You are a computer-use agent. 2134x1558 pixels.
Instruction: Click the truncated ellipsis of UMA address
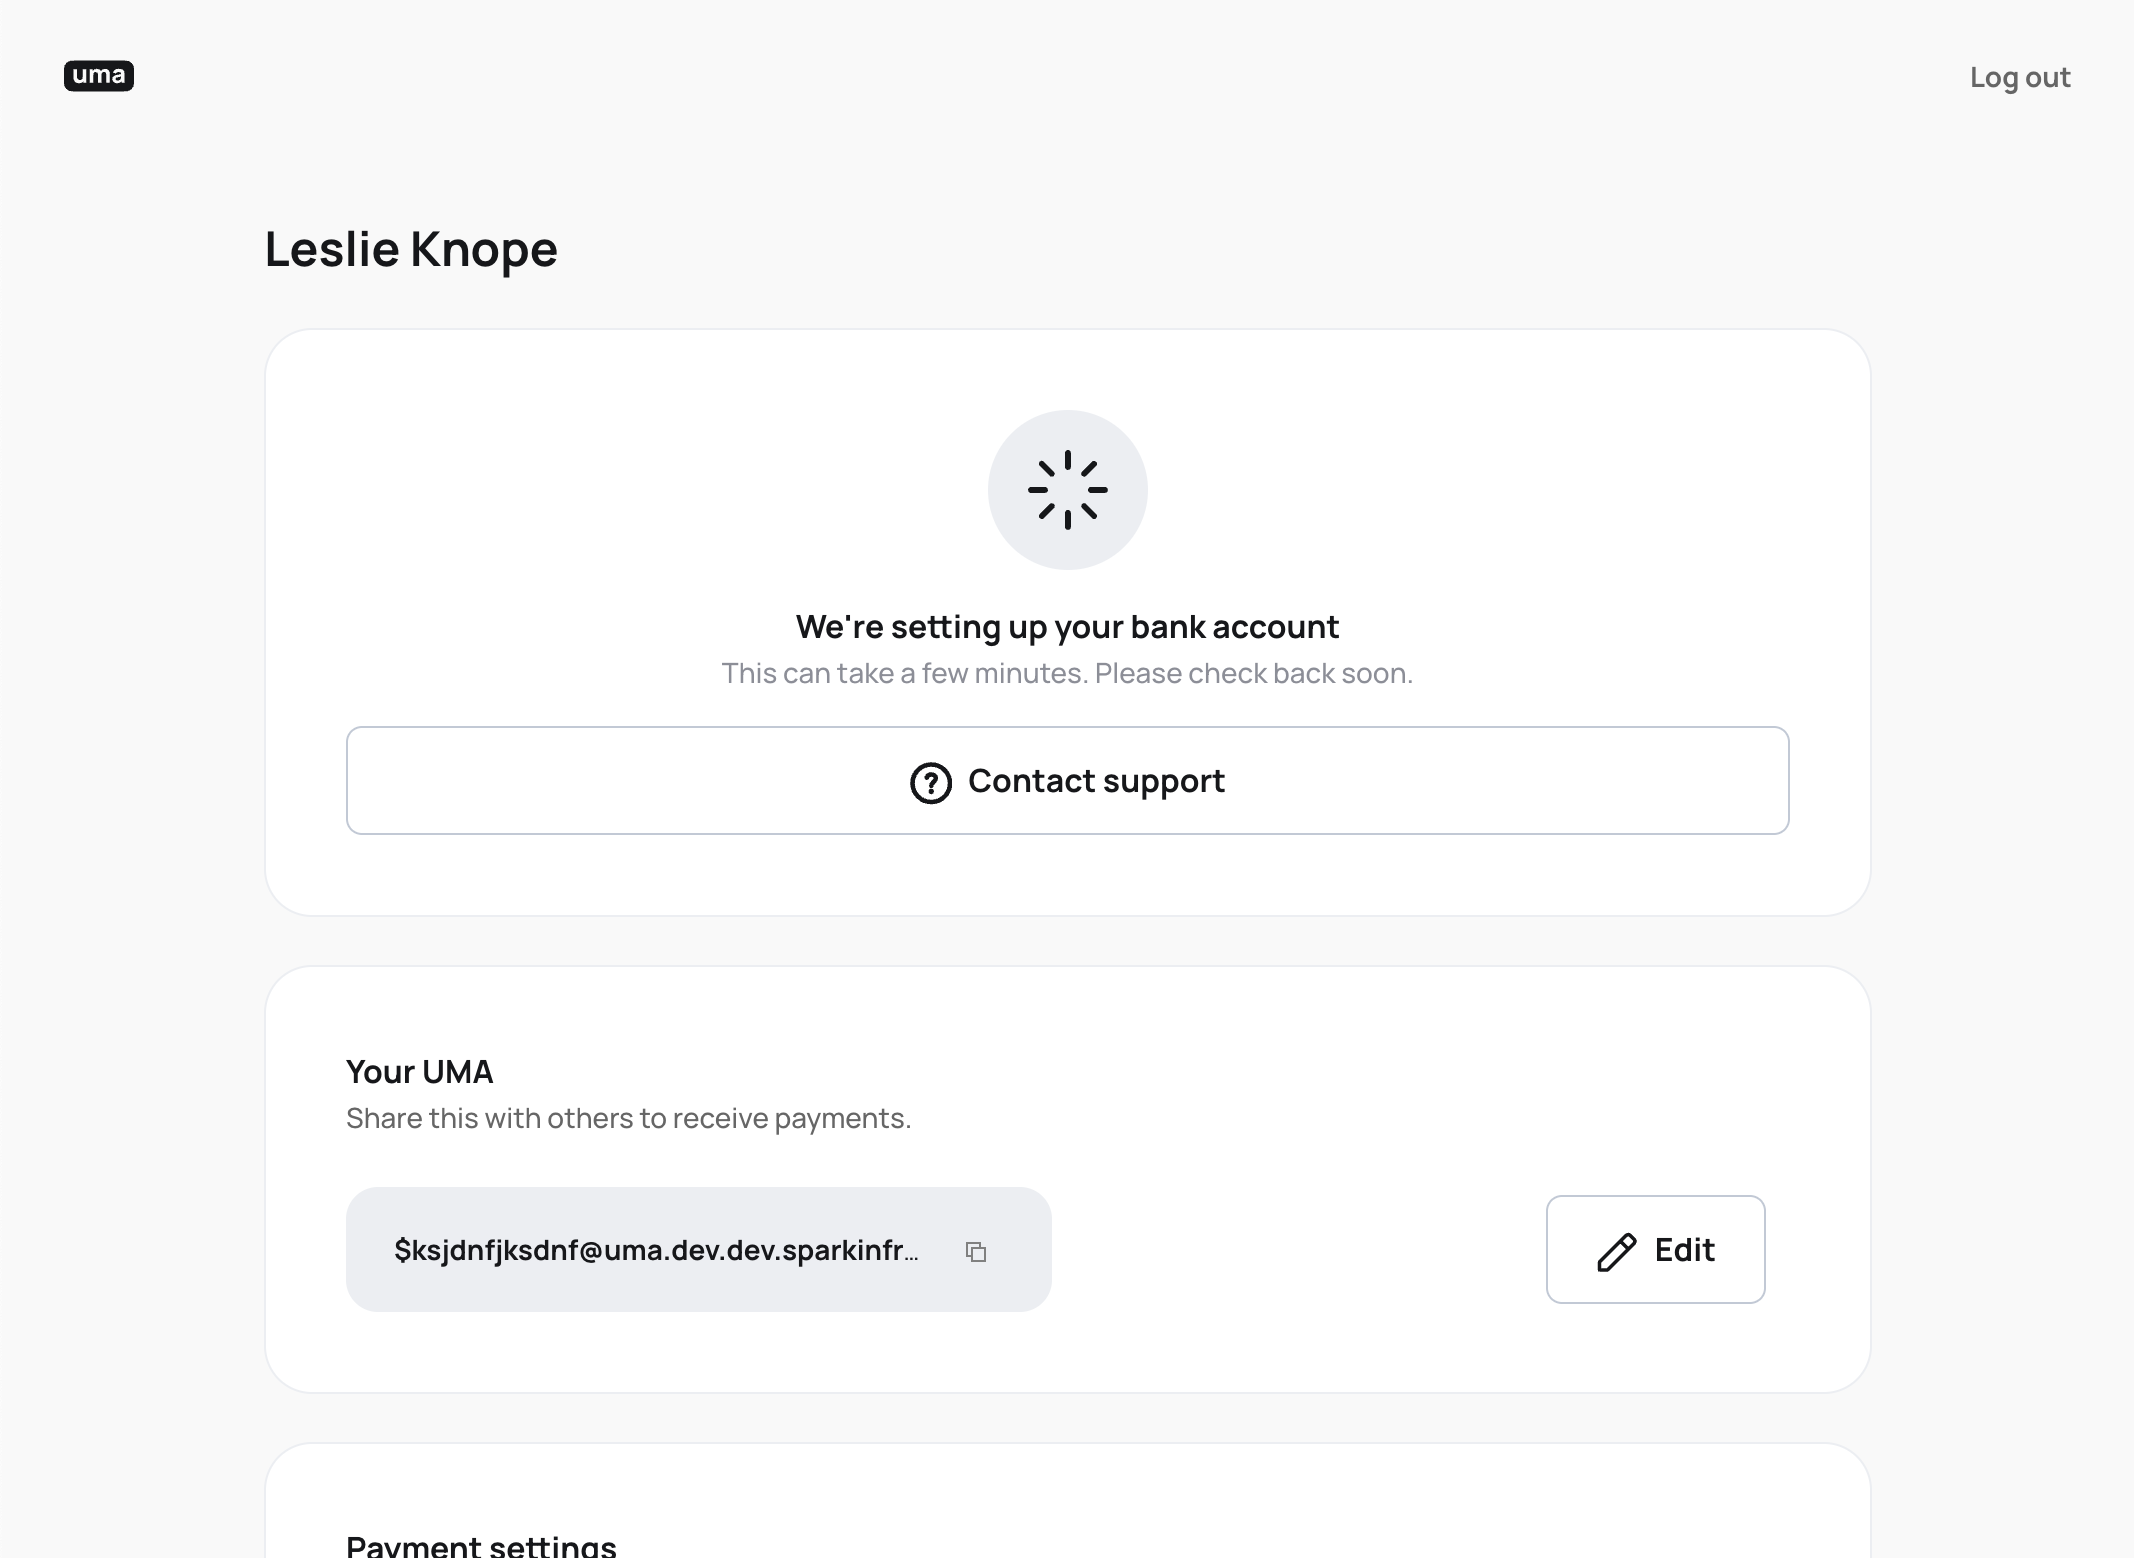910,1252
